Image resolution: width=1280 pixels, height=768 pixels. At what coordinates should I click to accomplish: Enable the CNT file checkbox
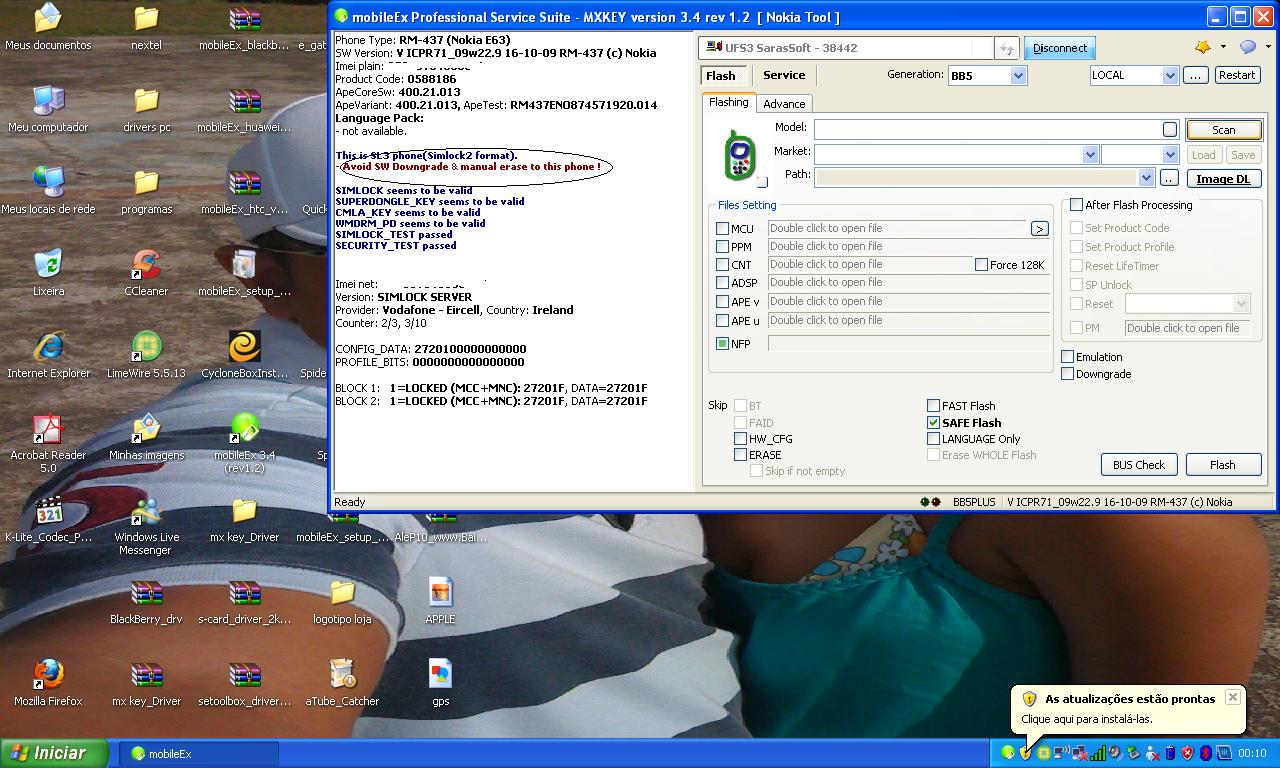(x=722, y=265)
